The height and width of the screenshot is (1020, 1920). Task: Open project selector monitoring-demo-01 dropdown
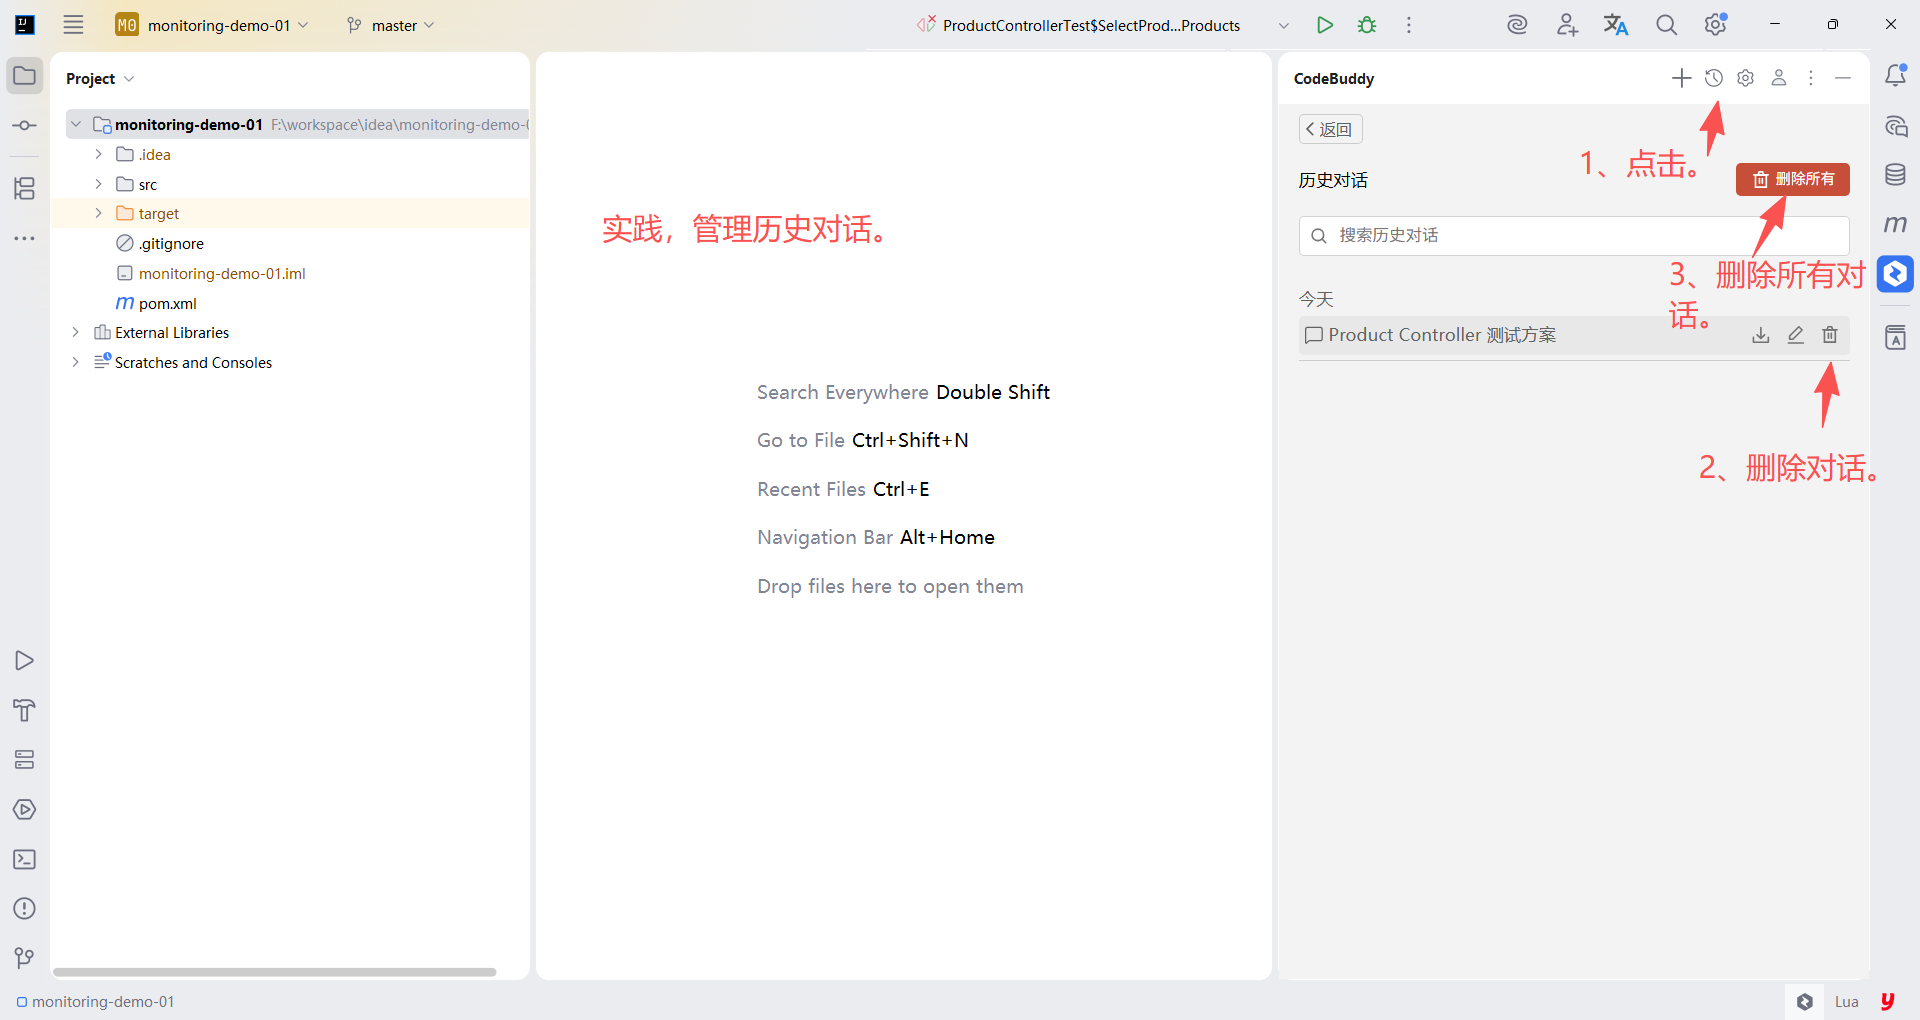(x=212, y=25)
